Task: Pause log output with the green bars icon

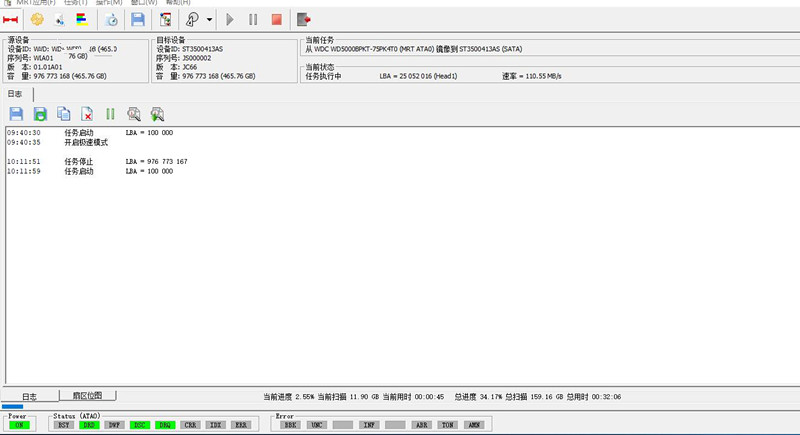Action: click(x=110, y=114)
